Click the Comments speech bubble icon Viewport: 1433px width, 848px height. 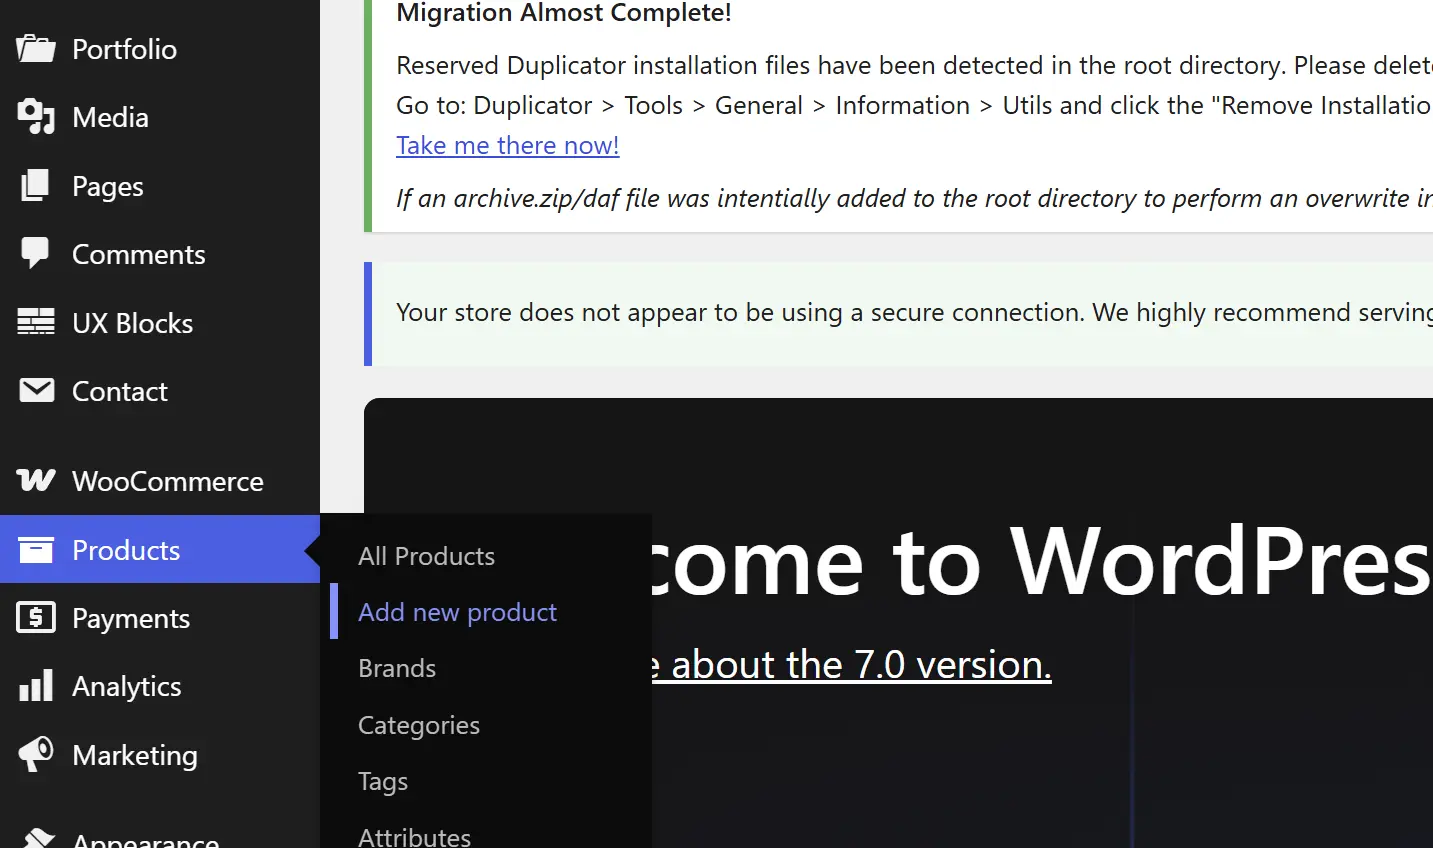36,254
